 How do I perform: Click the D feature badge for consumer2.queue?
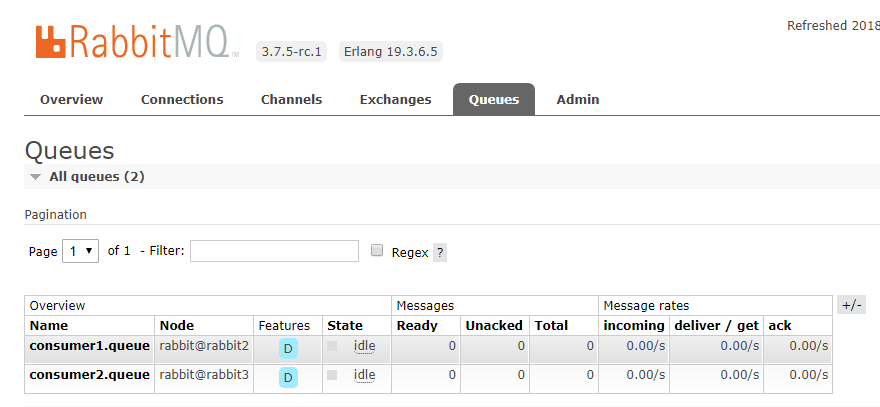pyautogui.click(x=288, y=377)
